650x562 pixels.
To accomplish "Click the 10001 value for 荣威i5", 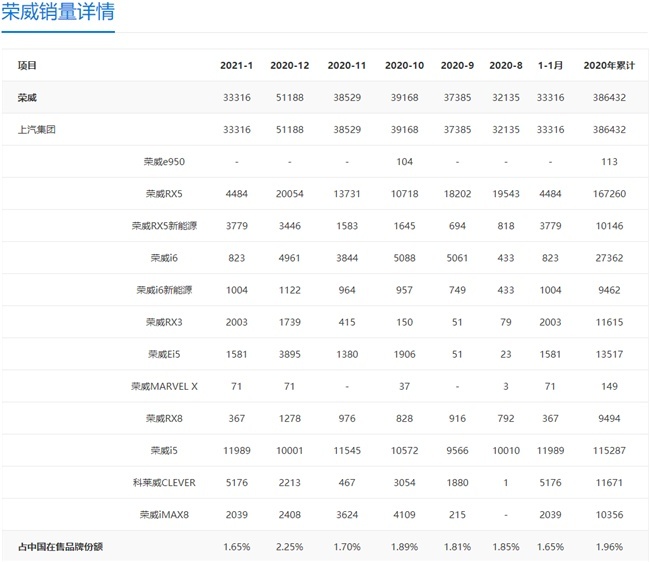I will [289, 451].
